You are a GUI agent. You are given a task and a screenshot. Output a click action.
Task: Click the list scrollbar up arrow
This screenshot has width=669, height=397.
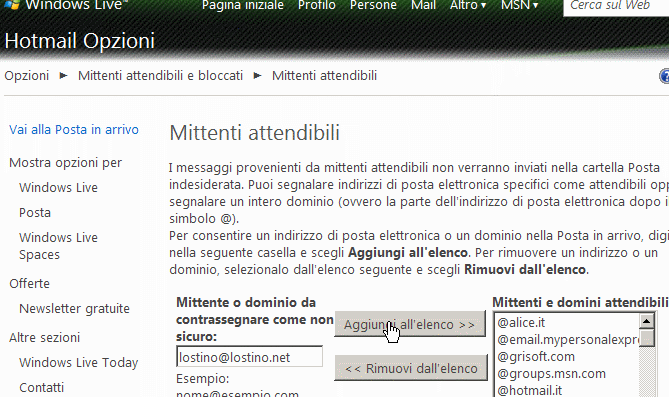tap(647, 321)
